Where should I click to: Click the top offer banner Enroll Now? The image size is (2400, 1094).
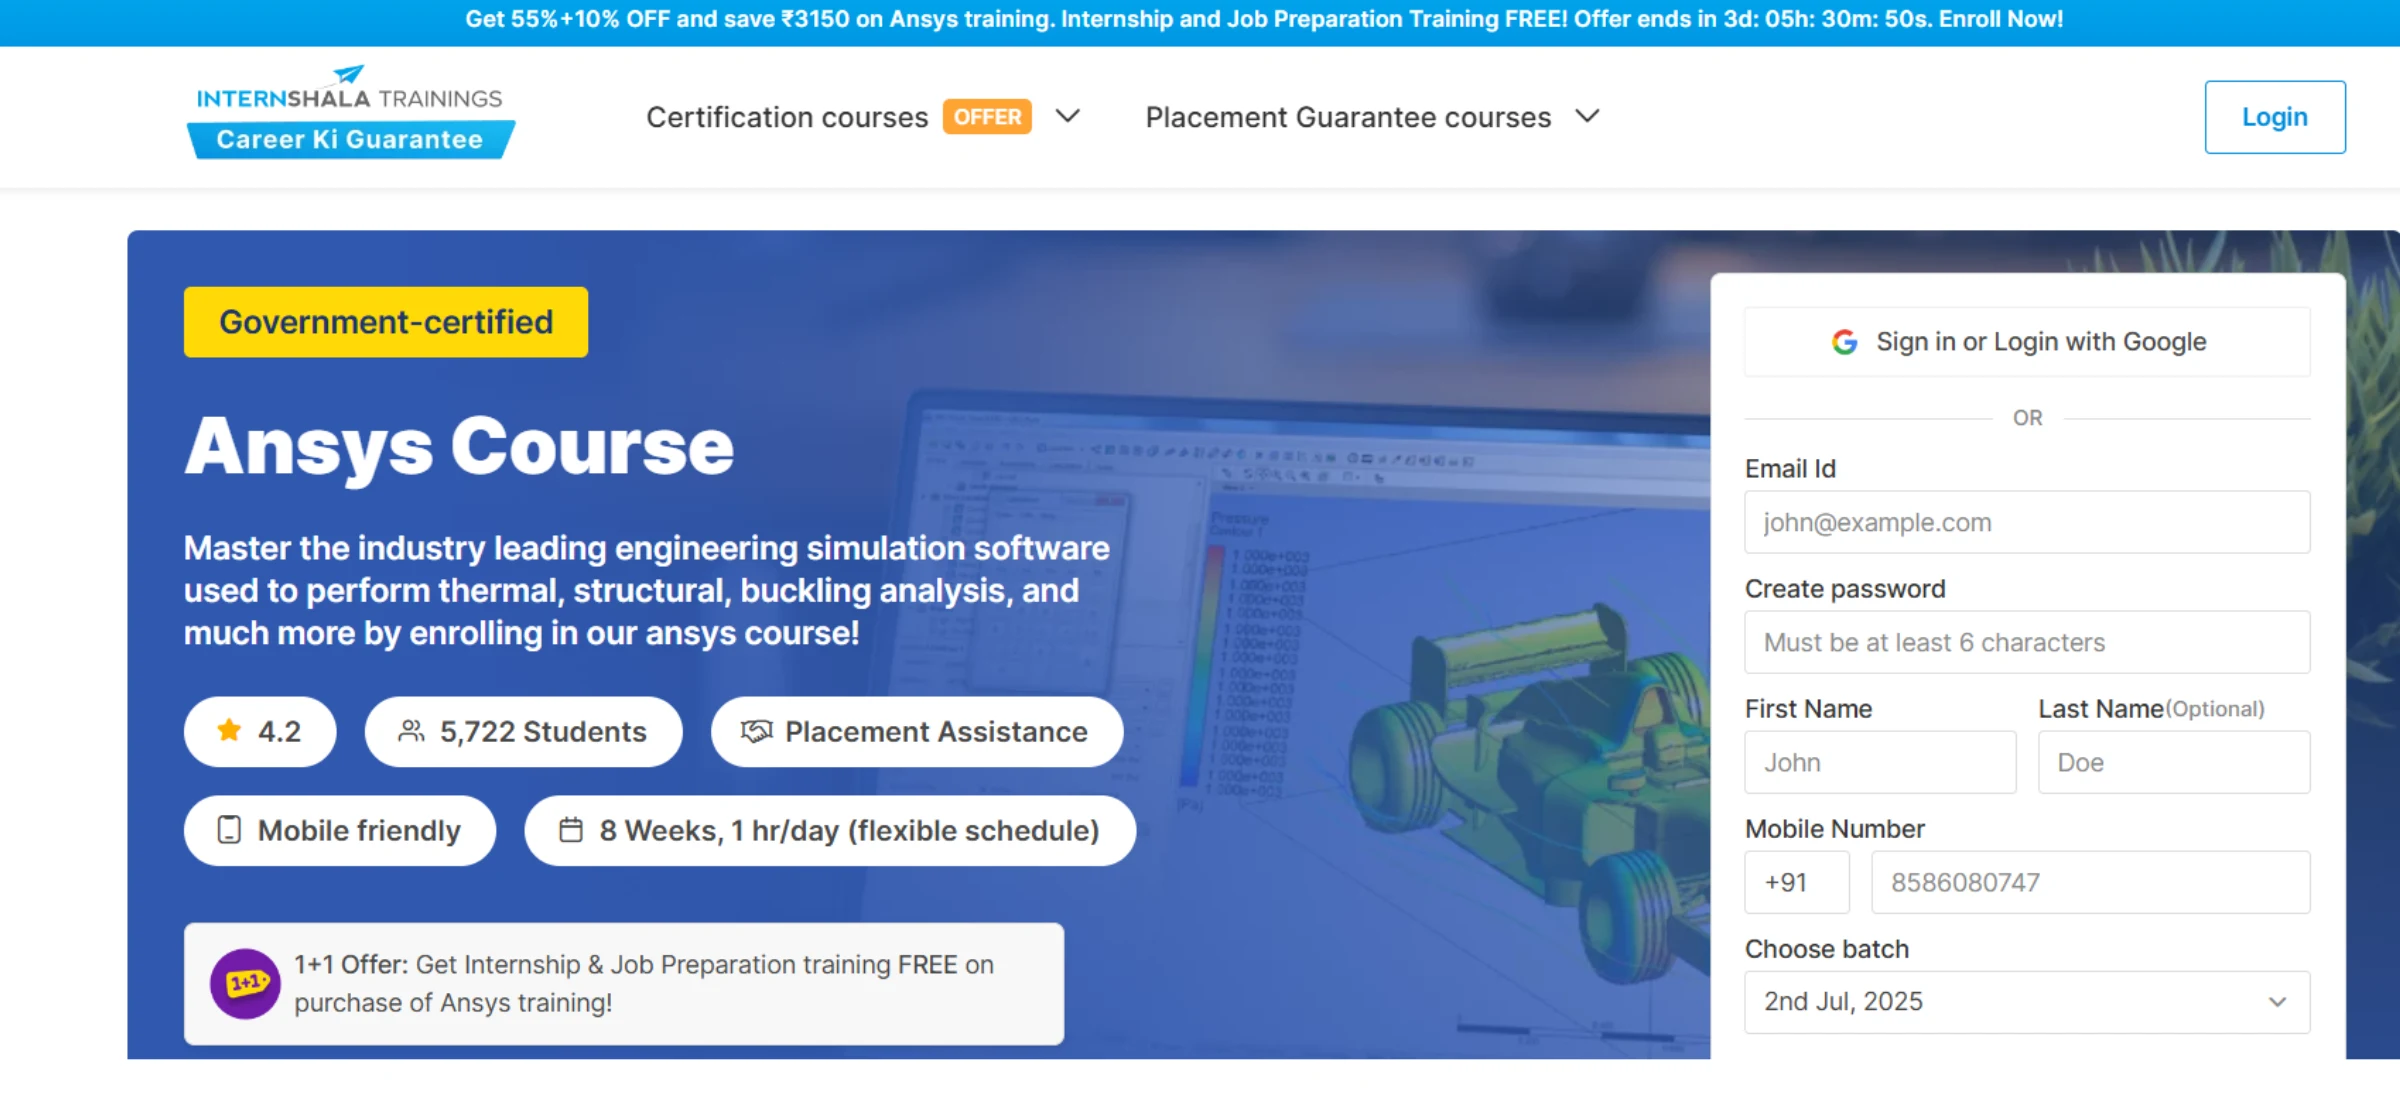[x=2000, y=19]
